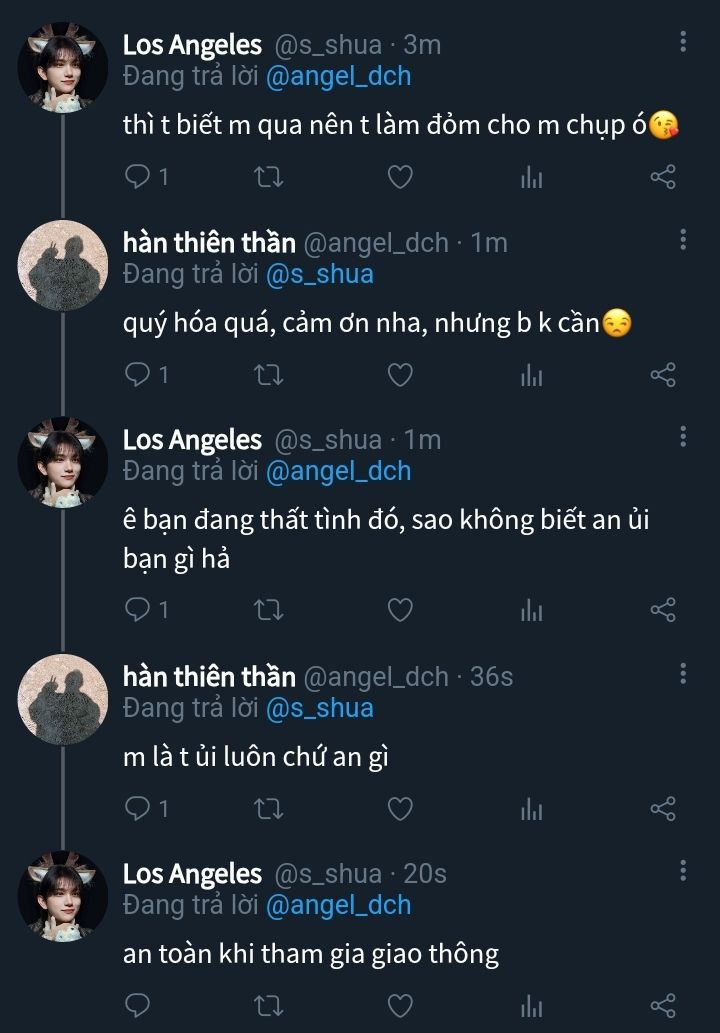Share the last tweet "an toàn khi tham gia"

pos(663,1005)
